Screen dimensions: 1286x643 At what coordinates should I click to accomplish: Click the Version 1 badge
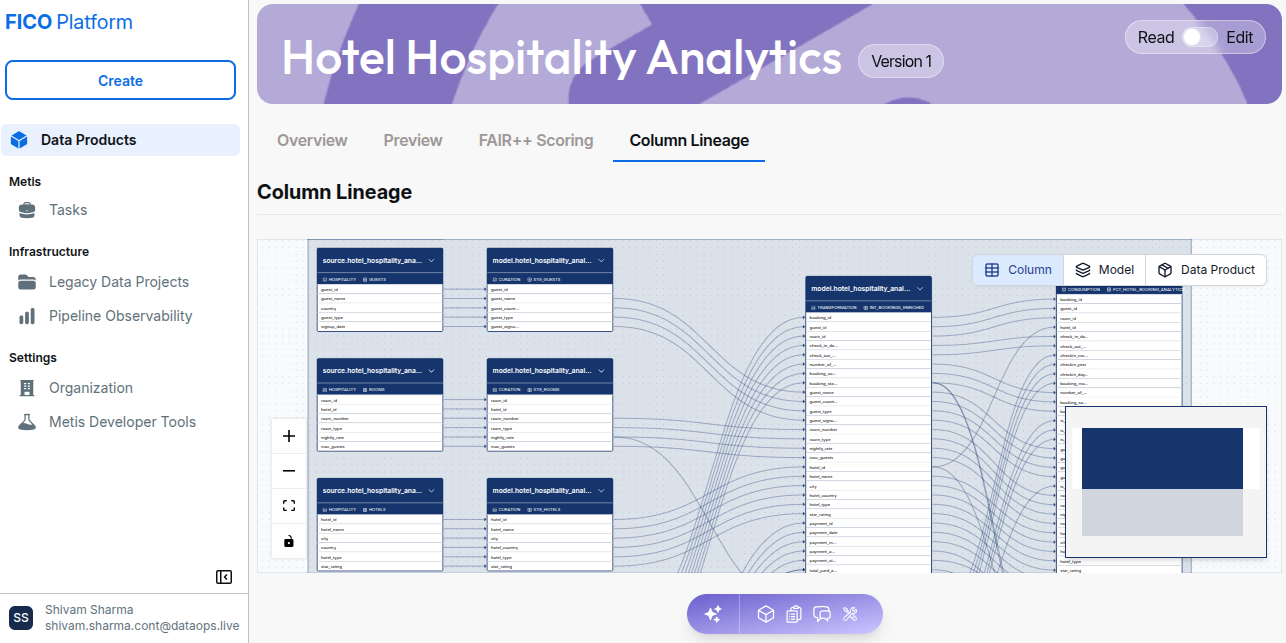tap(901, 61)
